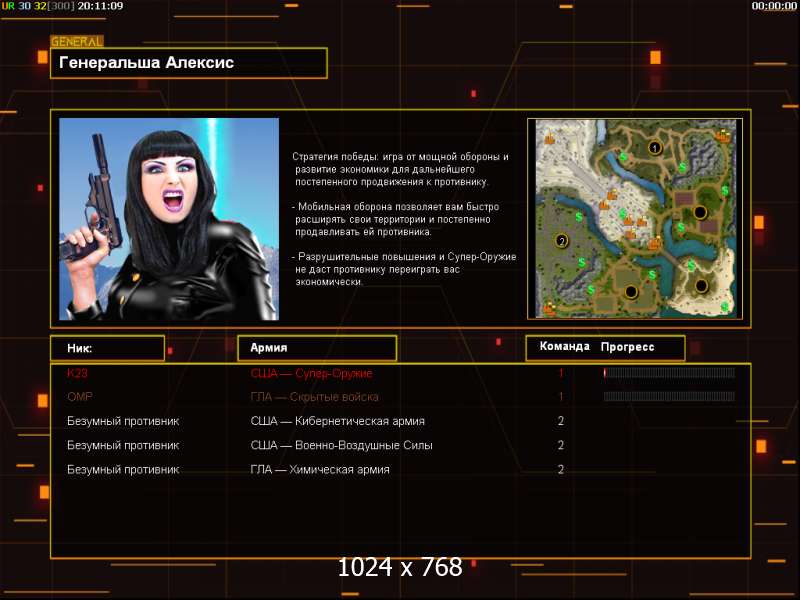The image size is (800, 600).
Task: Click the orange building icon in minimap's bottom-left corner
Action: pos(548,308)
